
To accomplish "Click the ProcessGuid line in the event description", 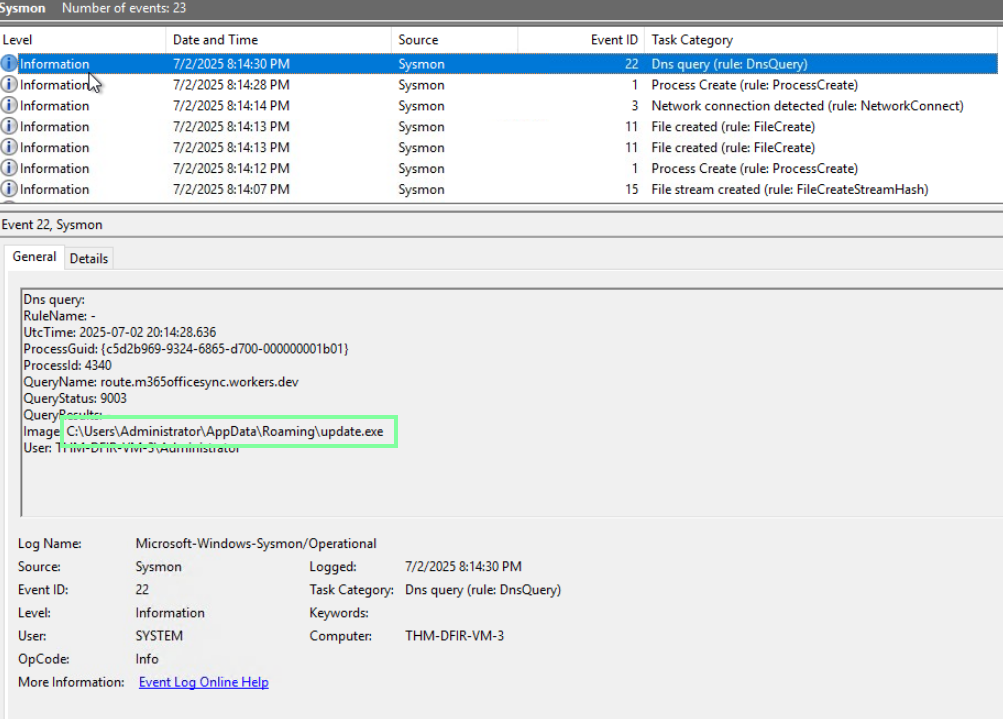I will [185, 349].
